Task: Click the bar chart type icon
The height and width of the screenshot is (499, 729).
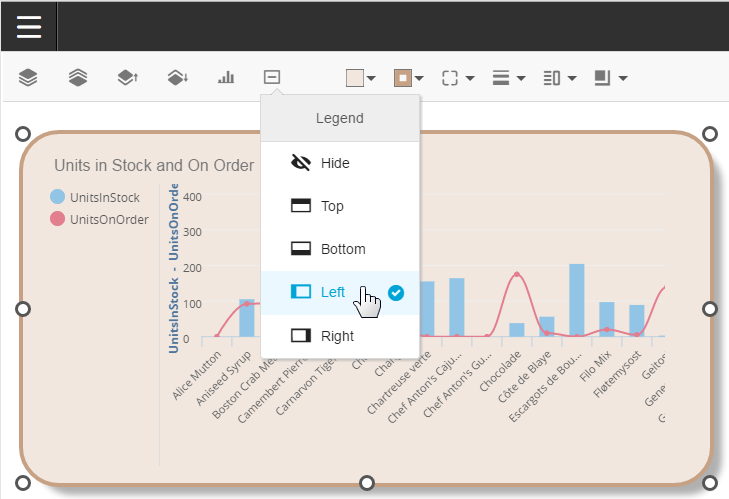Action: pos(226,77)
